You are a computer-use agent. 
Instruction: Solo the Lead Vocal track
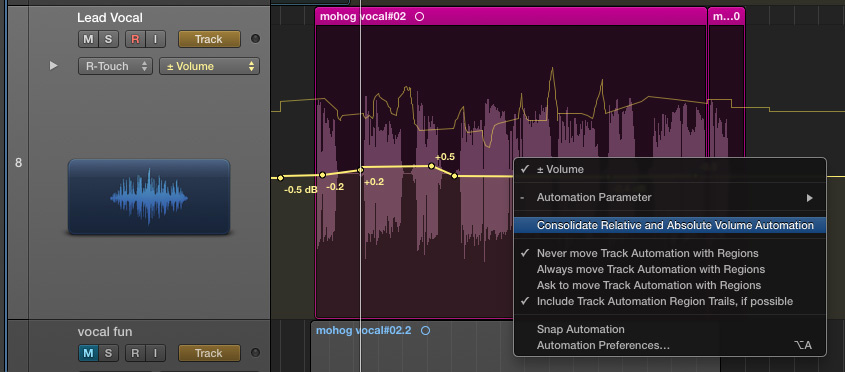click(108, 39)
